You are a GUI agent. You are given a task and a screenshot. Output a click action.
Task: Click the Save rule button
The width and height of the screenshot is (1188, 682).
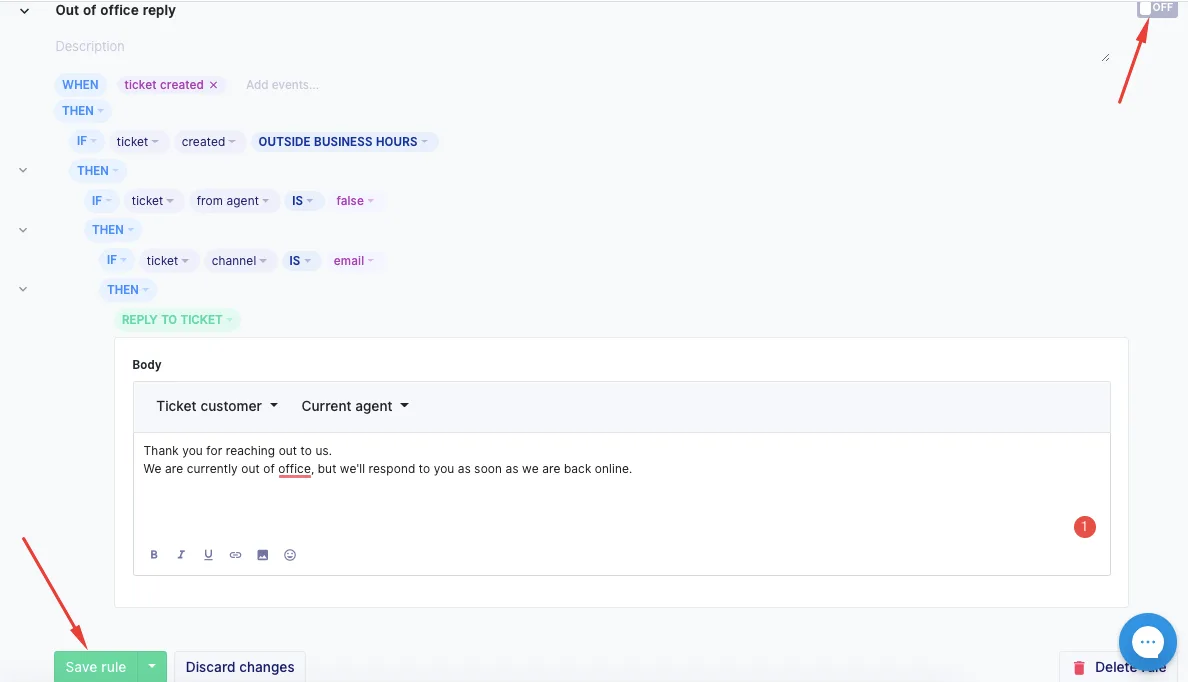(96, 667)
